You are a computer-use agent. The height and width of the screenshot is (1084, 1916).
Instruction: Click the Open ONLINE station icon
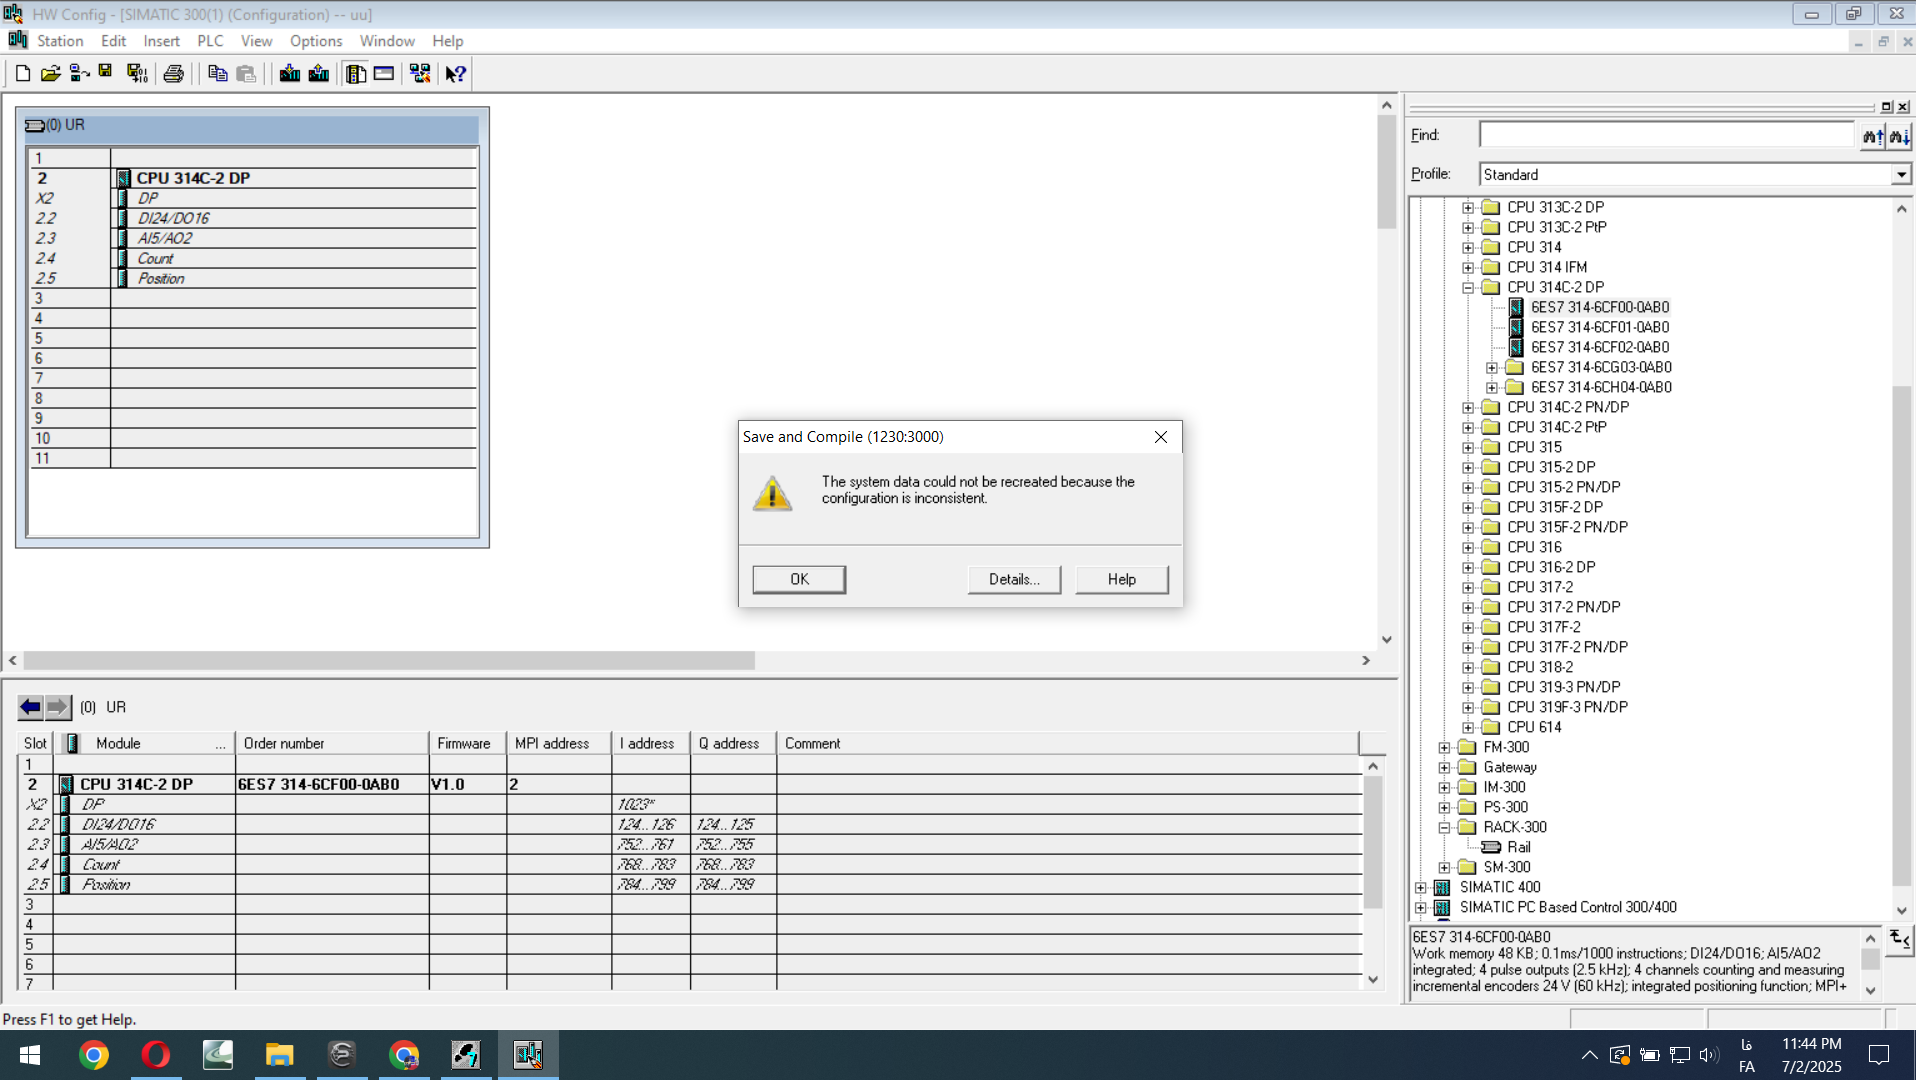click(79, 74)
